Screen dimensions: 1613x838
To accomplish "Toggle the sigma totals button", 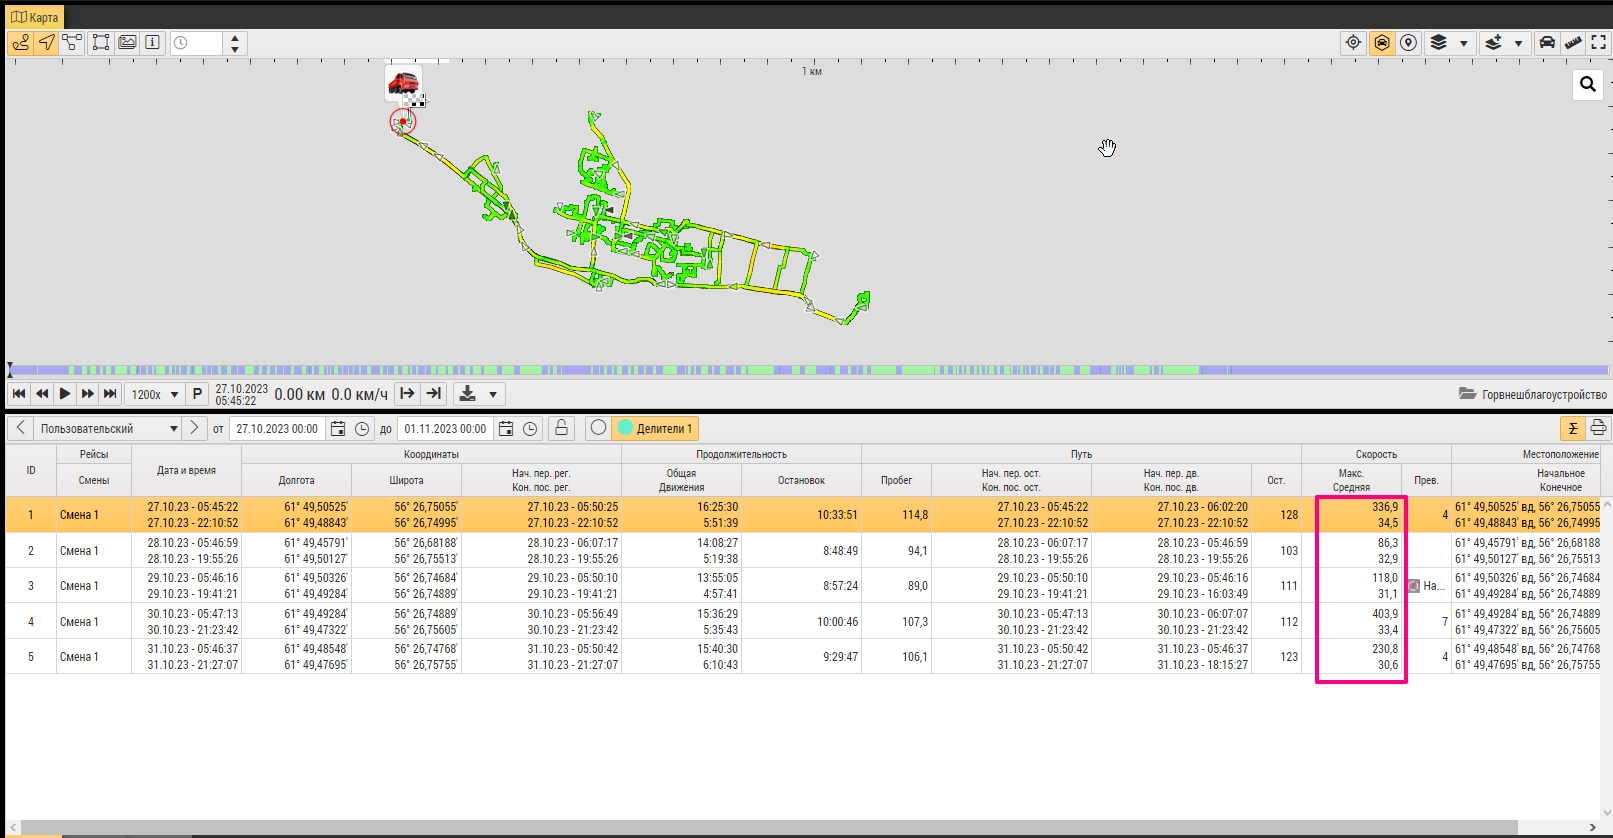I will pyautogui.click(x=1573, y=428).
